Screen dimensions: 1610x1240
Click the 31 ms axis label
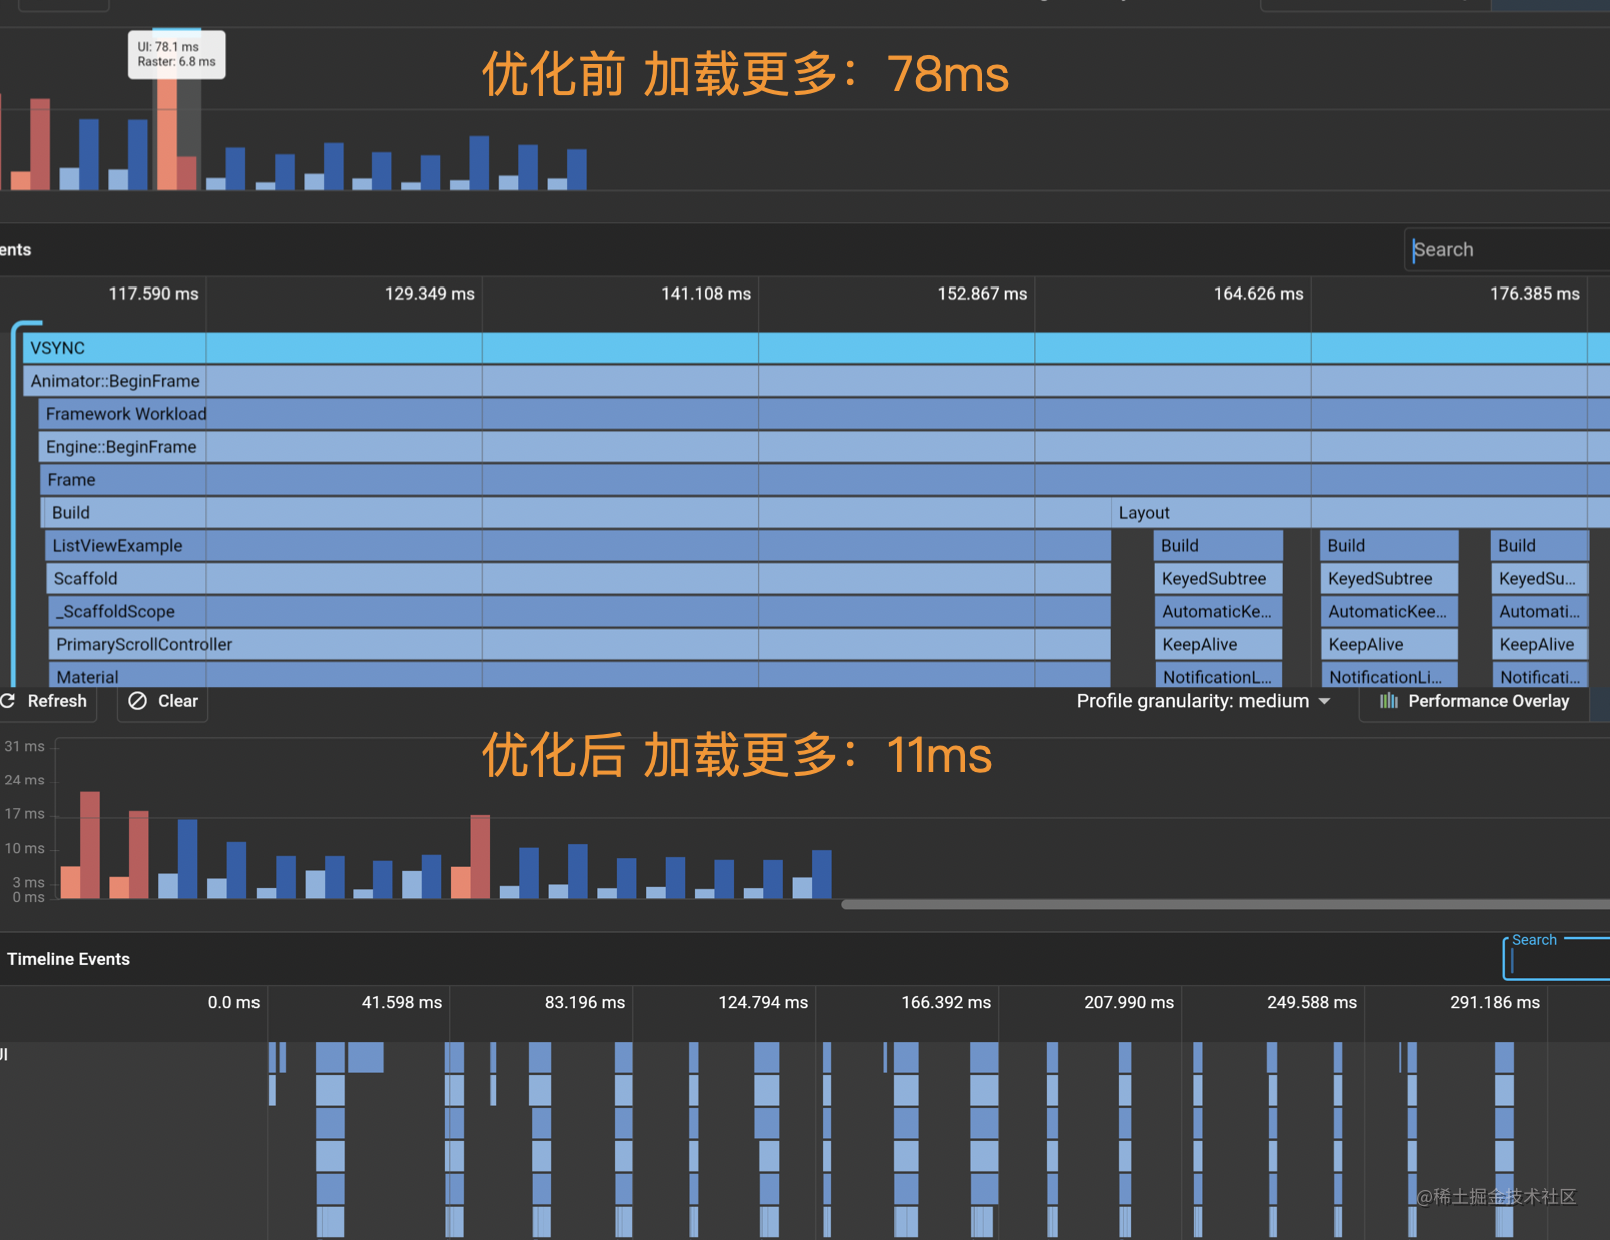click(25, 746)
